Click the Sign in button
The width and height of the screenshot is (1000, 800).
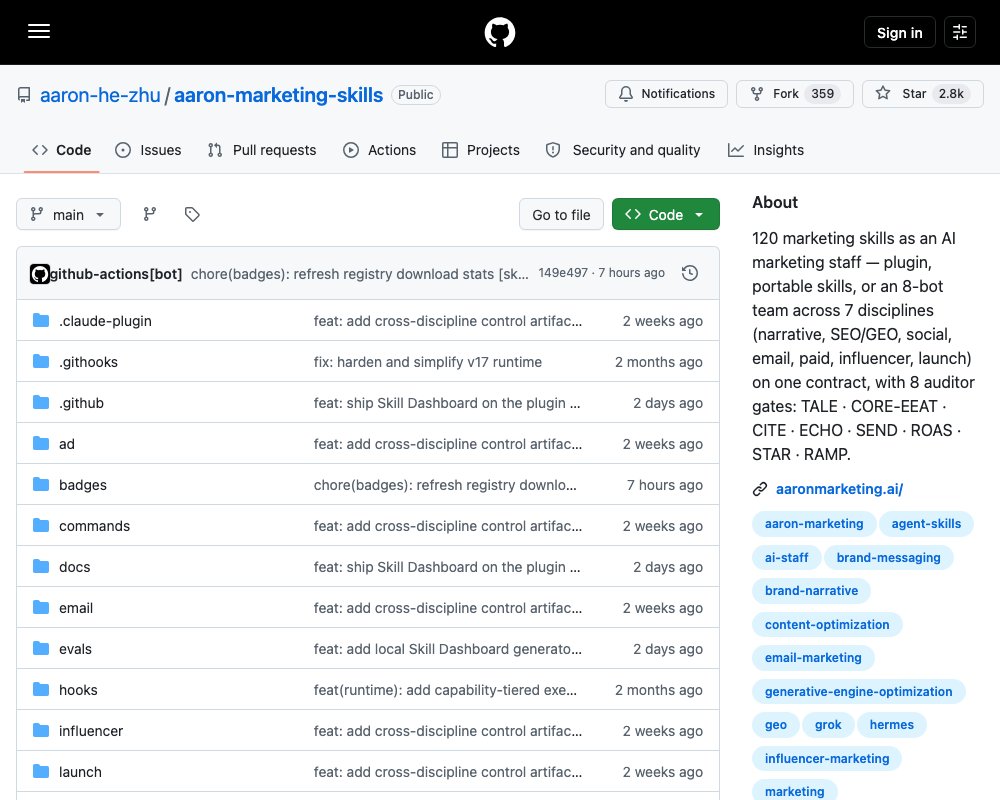[899, 32]
